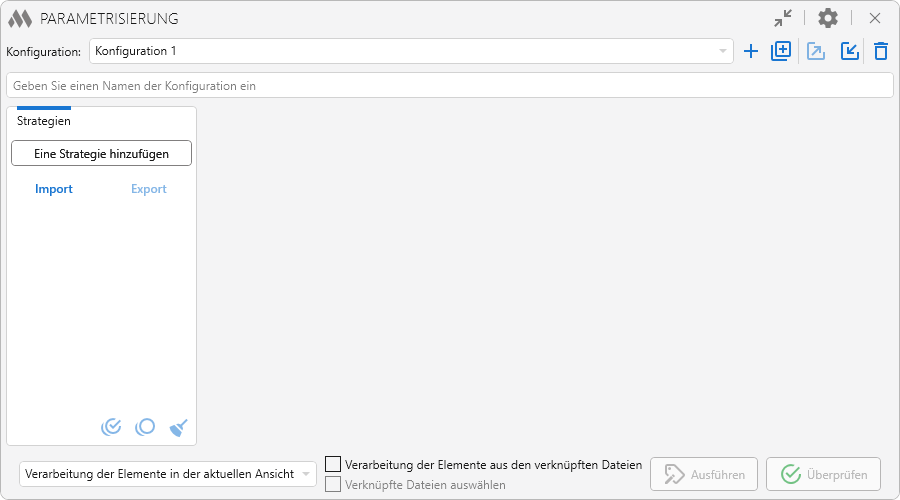Click Eine Strategie hinzufügen button
The width and height of the screenshot is (900, 500).
tap(101, 154)
